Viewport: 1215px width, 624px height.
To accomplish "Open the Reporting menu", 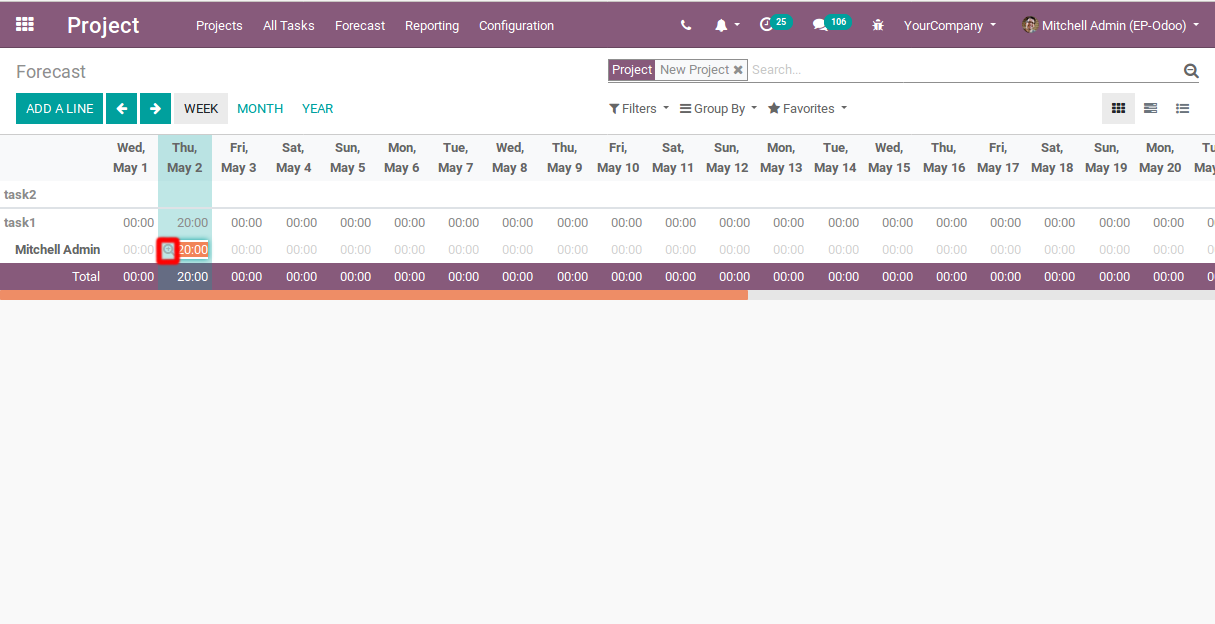I will pyautogui.click(x=432, y=25).
